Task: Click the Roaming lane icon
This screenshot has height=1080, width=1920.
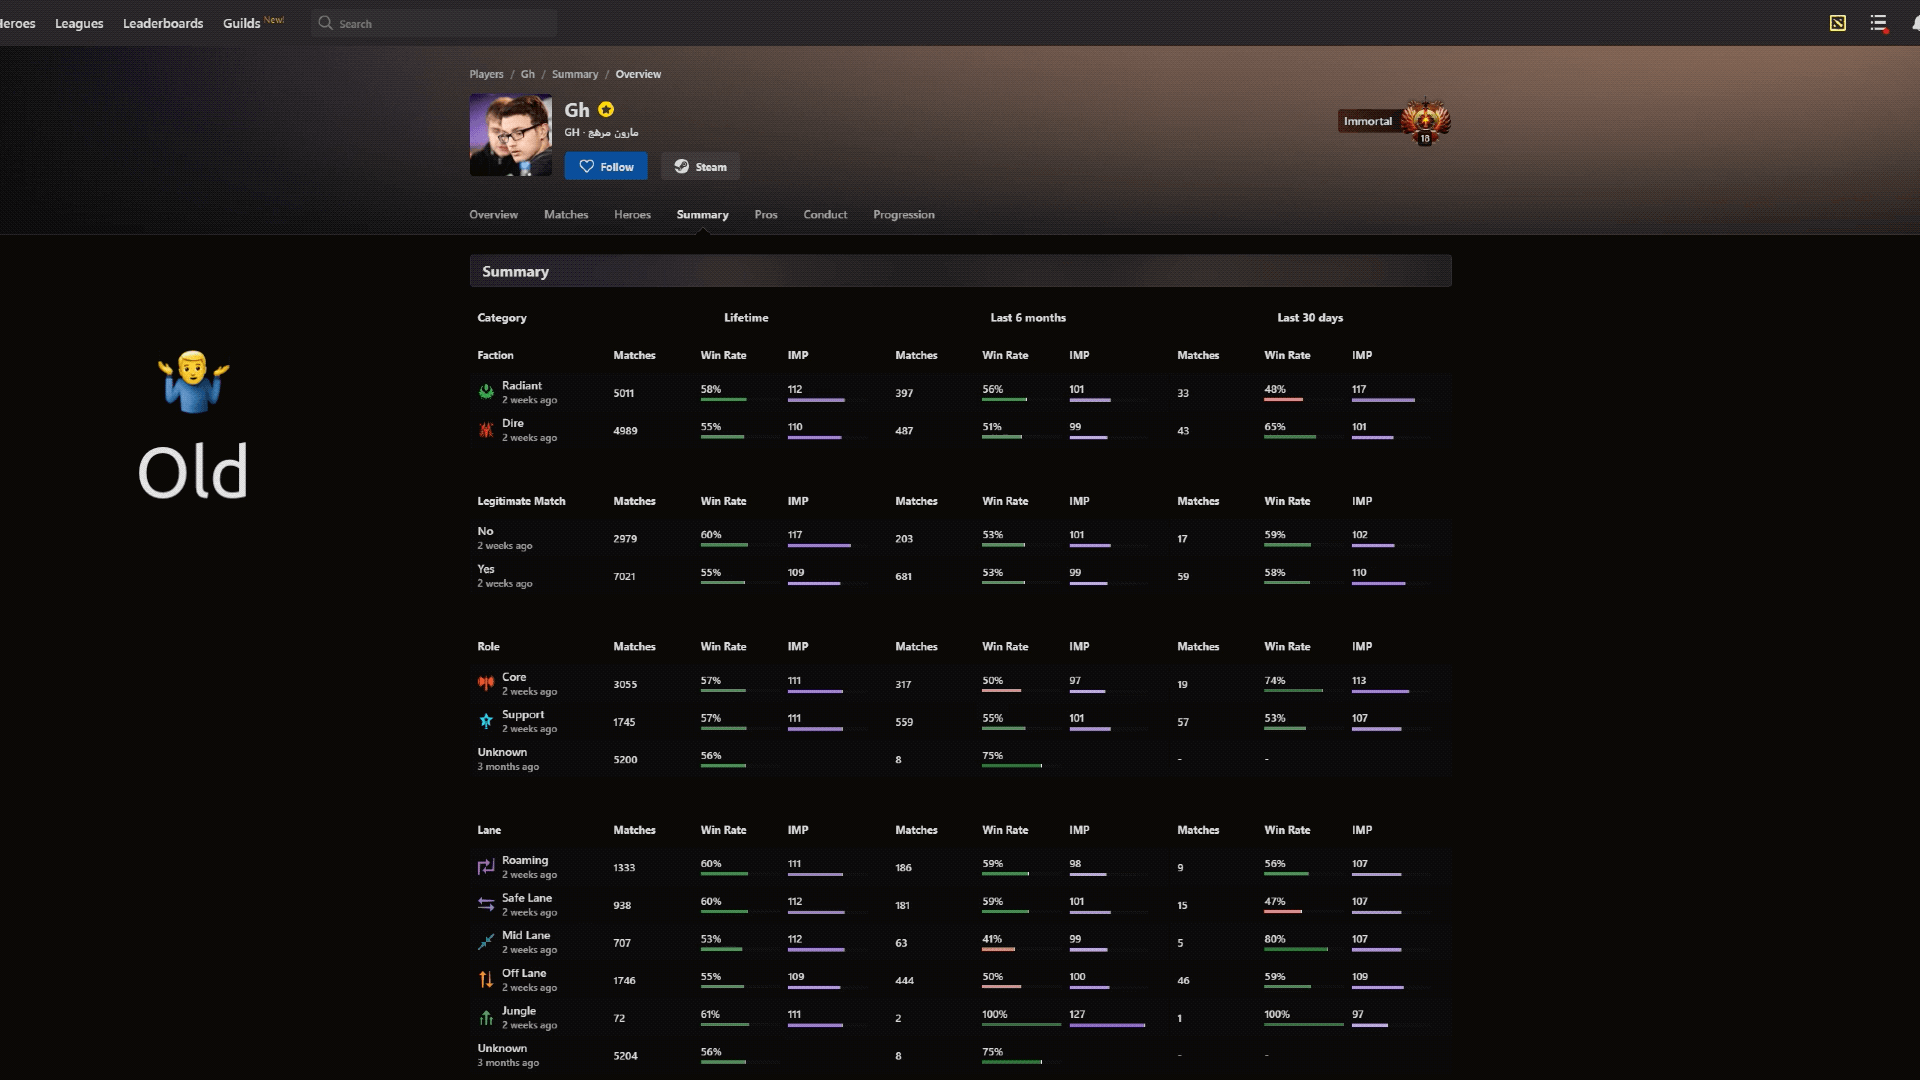Action: click(486, 867)
